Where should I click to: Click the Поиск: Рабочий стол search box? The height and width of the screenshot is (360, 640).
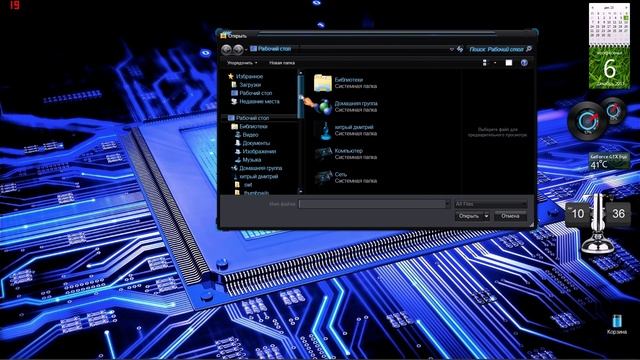coord(496,49)
